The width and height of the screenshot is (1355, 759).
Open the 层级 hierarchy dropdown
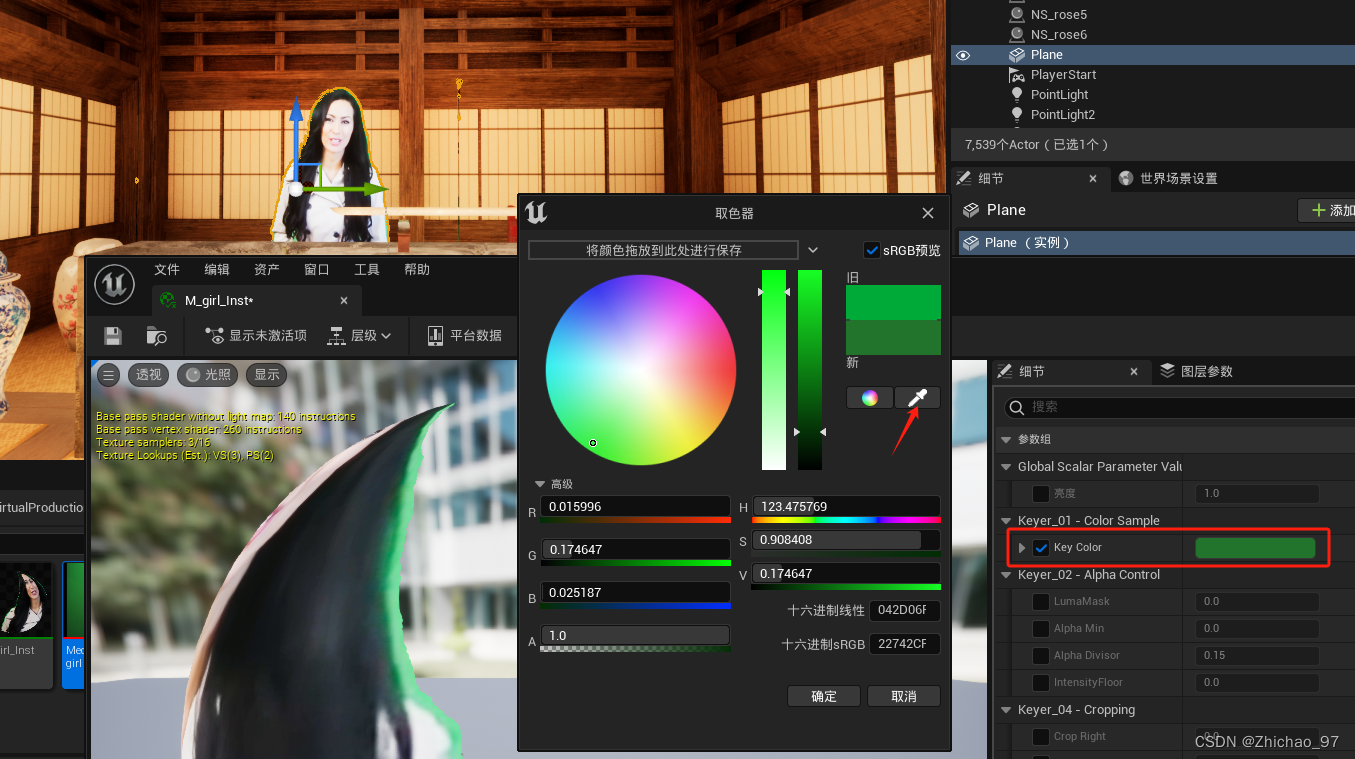[360, 336]
